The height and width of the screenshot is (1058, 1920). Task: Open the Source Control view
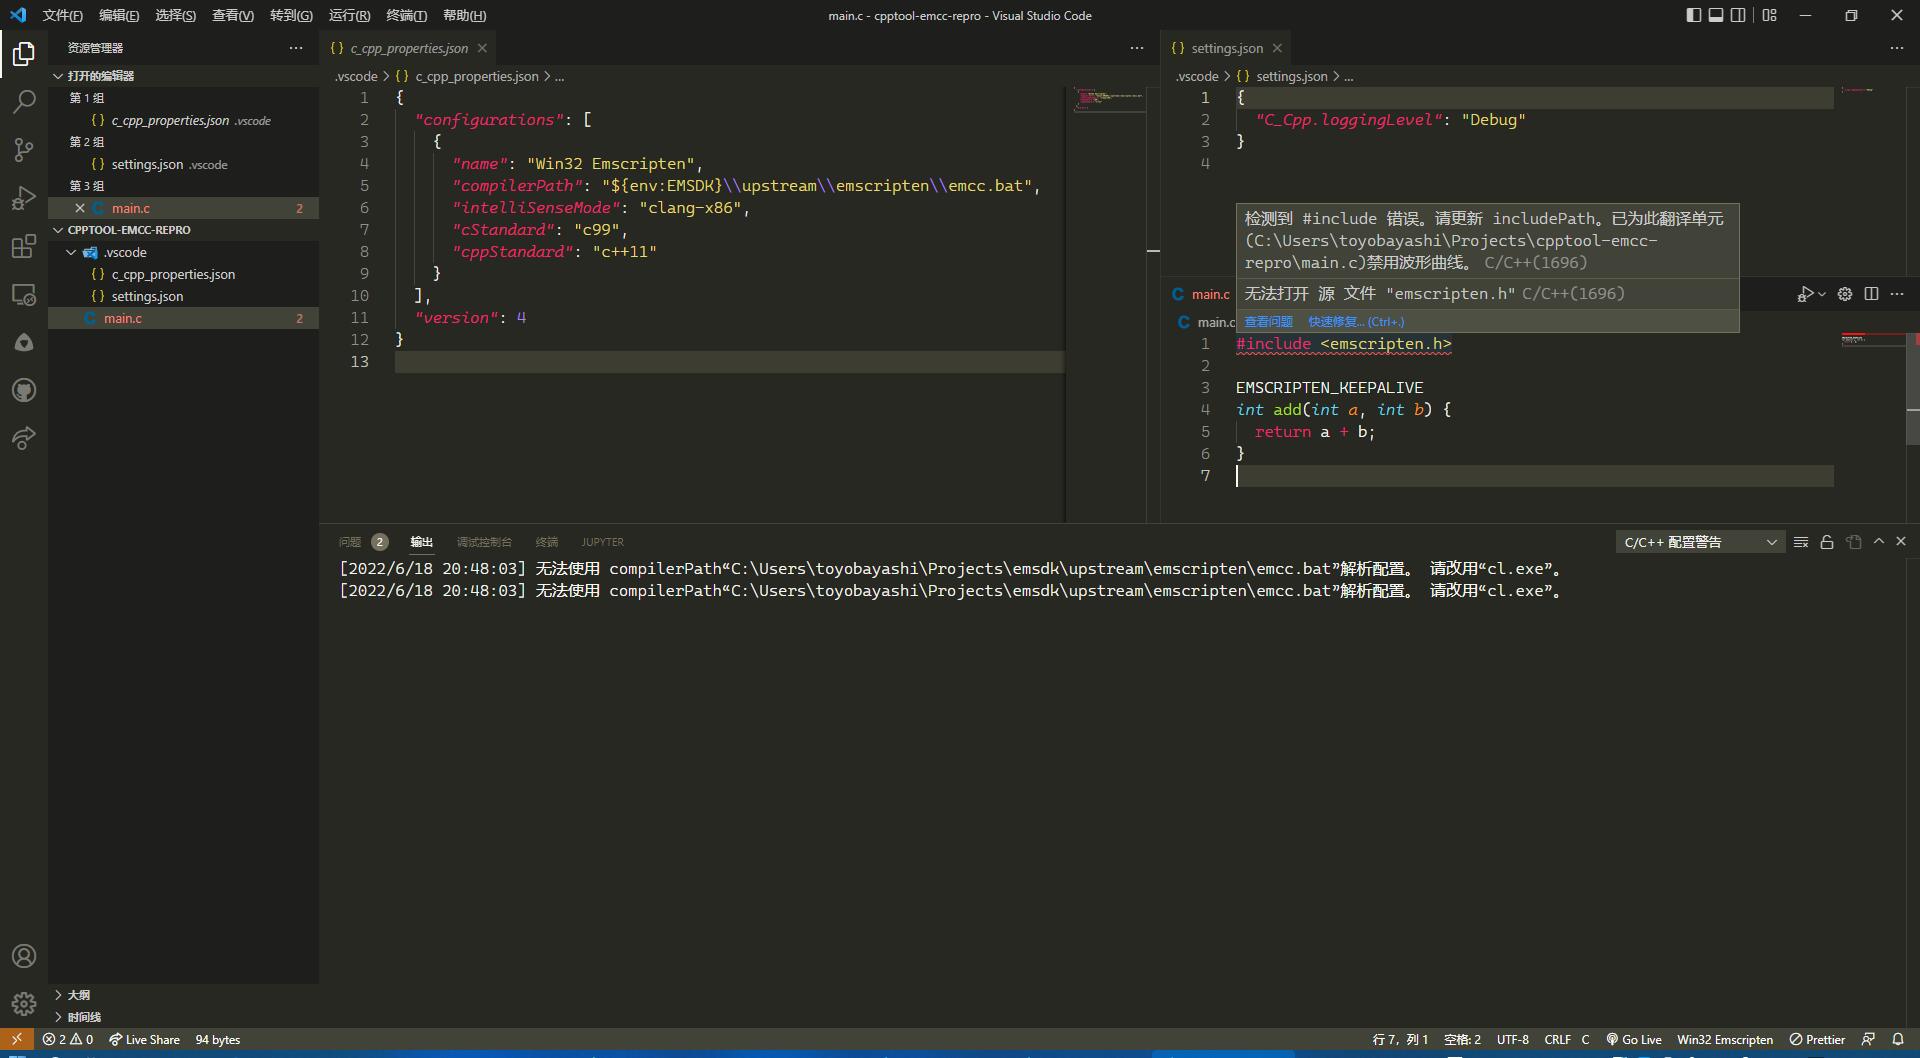click(24, 150)
